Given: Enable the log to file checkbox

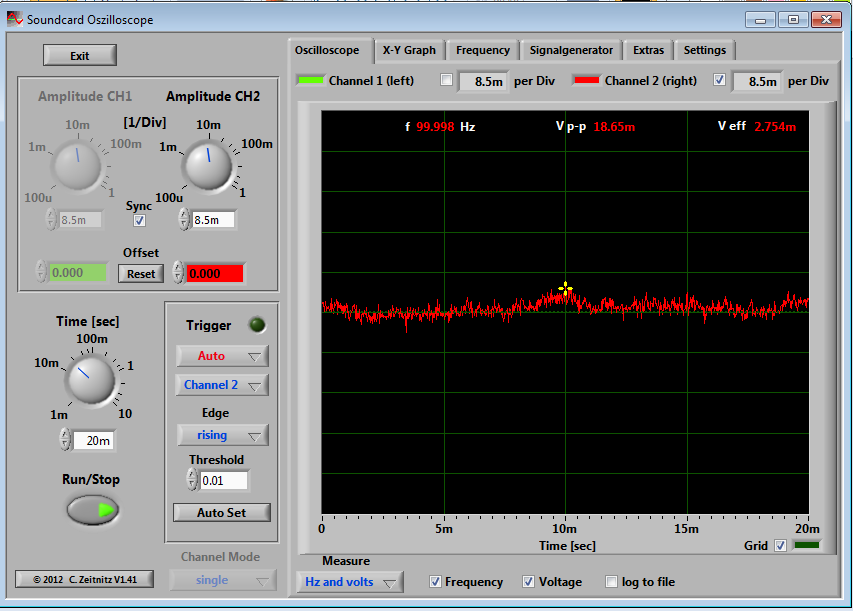Looking at the screenshot, I should click(611, 582).
